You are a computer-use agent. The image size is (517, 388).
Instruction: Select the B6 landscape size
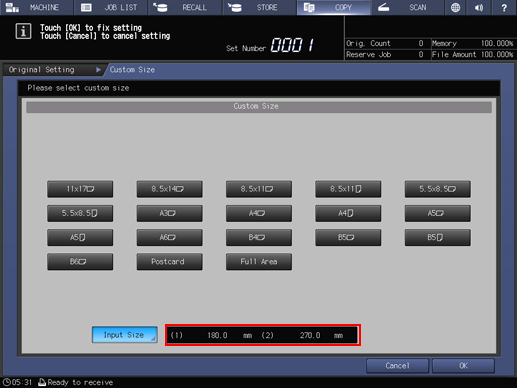pyautogui.click(x=80, y=262)
